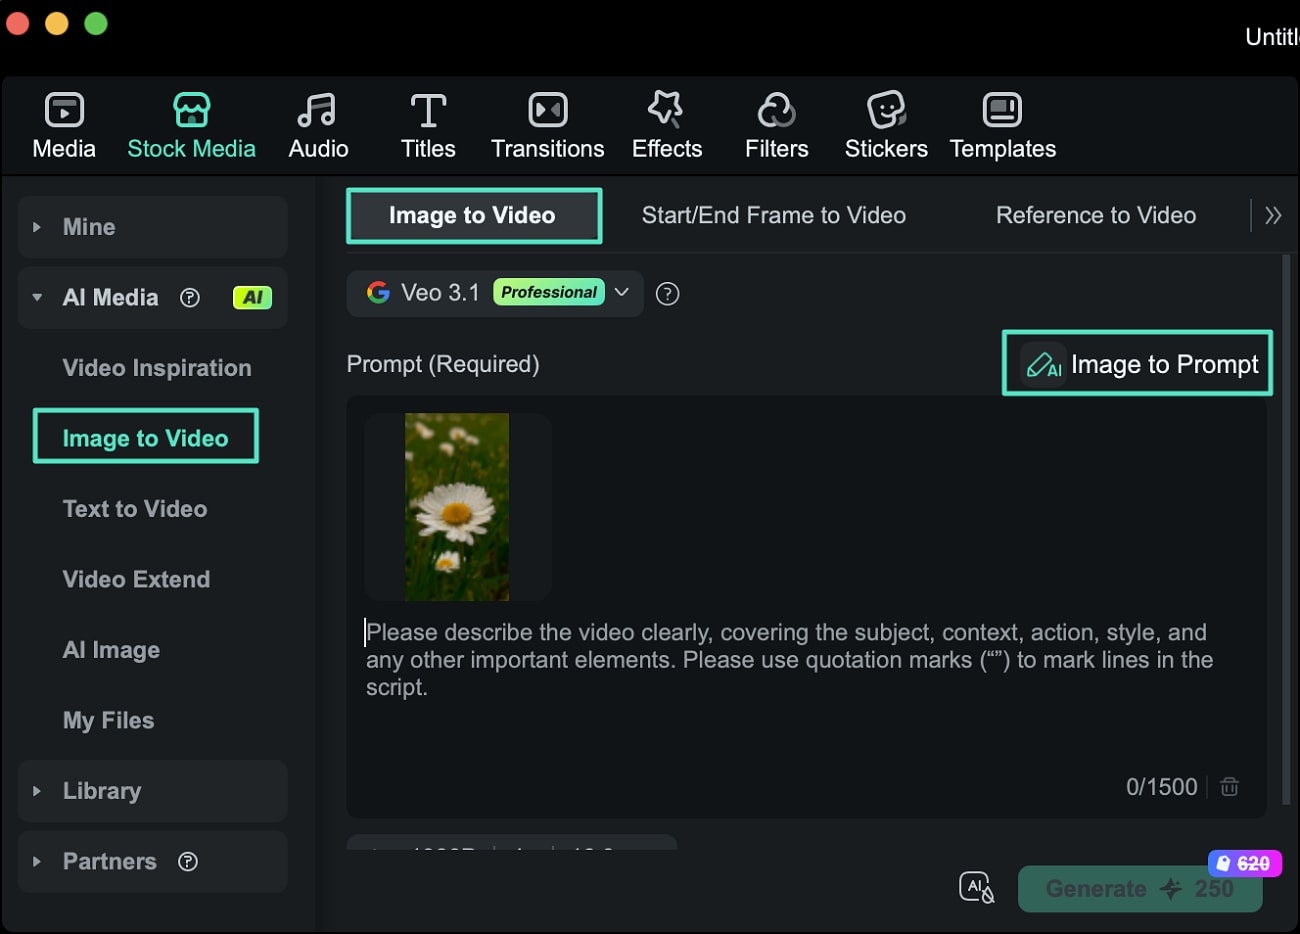Open My Files in the sidebar
Image resolution: width=1300 pixels, height=934 pixels.
click(x=108, y=720)
